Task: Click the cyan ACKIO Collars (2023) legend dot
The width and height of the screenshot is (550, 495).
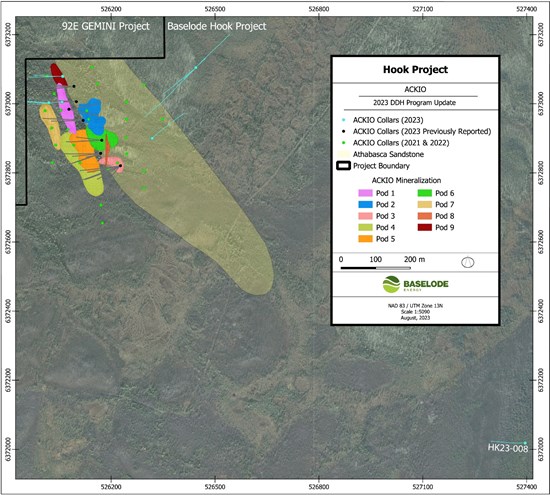Action: (344, 120)
